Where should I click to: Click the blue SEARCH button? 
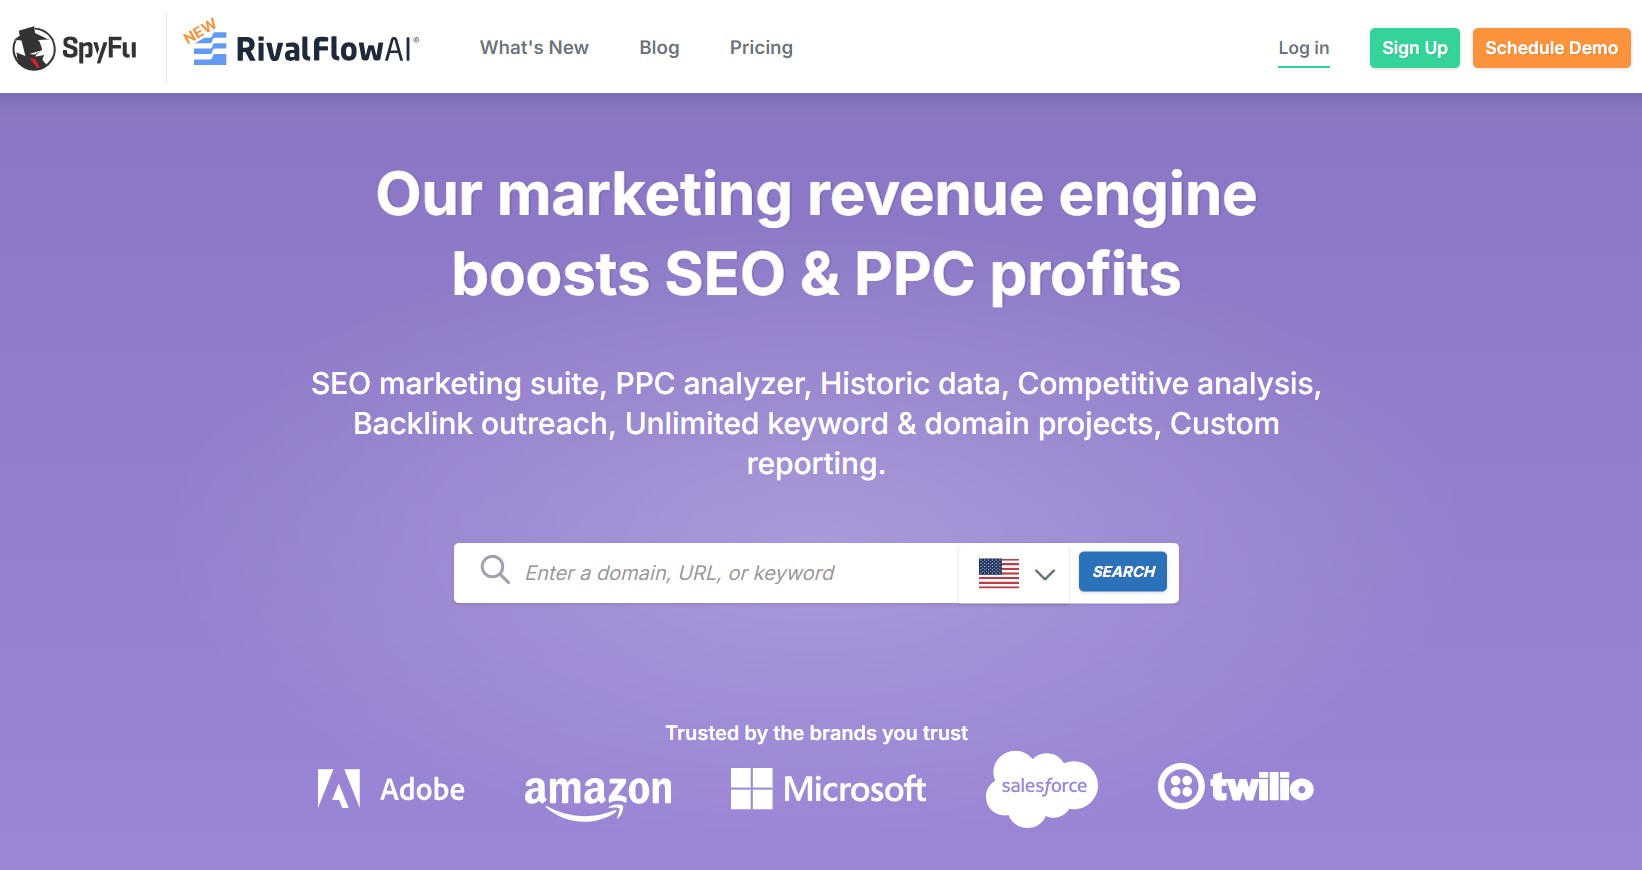tap(1123, 572)
